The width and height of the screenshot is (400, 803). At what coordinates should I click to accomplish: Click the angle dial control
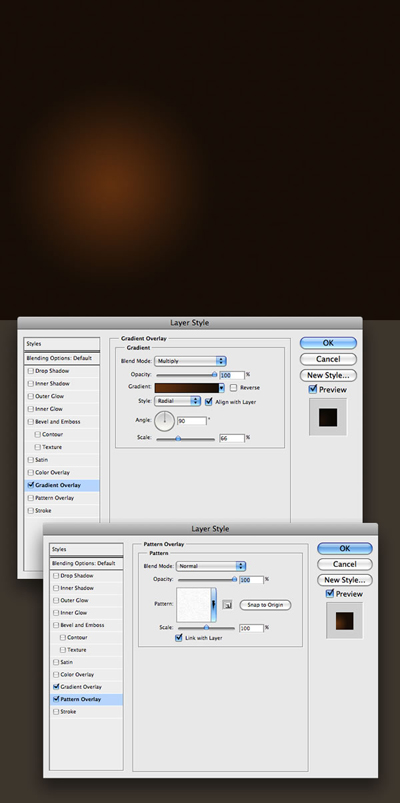[x=164, y=420]
